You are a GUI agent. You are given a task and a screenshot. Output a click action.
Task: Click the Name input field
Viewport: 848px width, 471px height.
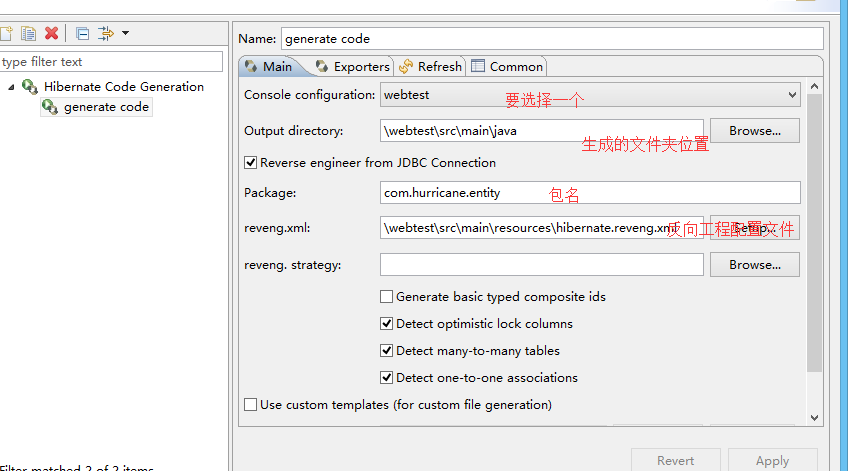552,39
